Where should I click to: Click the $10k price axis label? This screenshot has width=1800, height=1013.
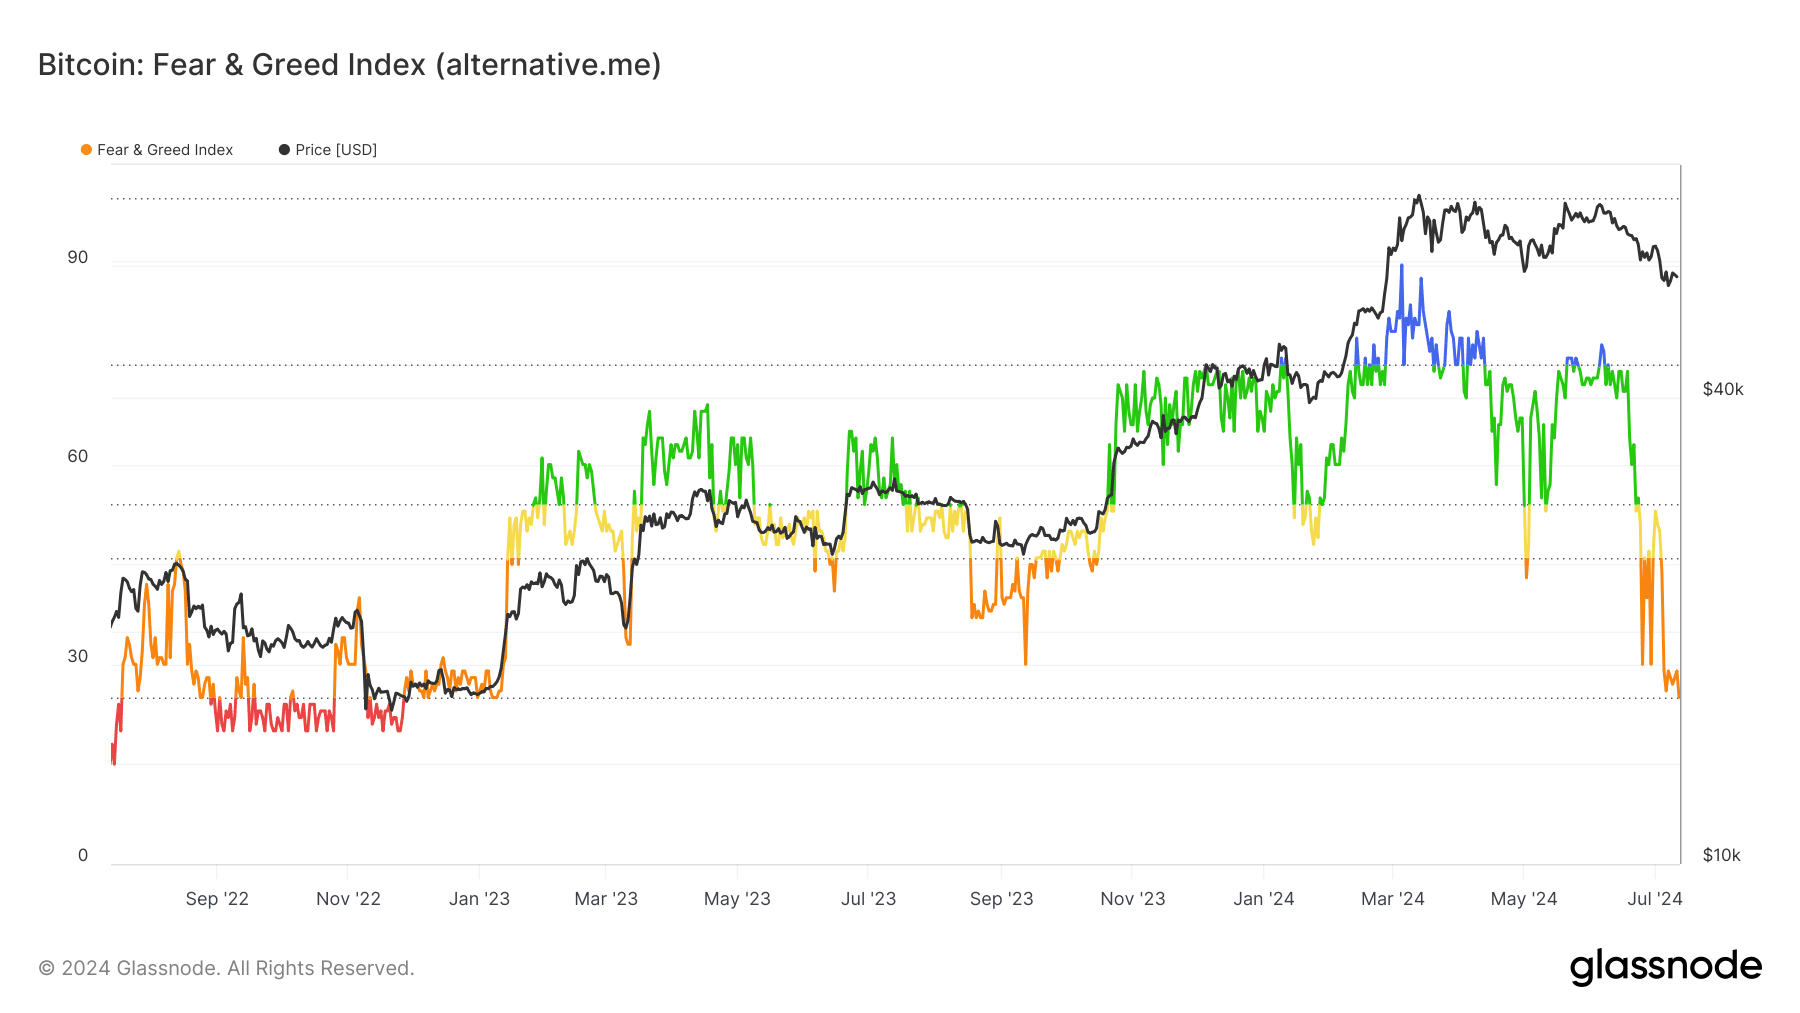pyautogui.click(x=1722, y=856)
